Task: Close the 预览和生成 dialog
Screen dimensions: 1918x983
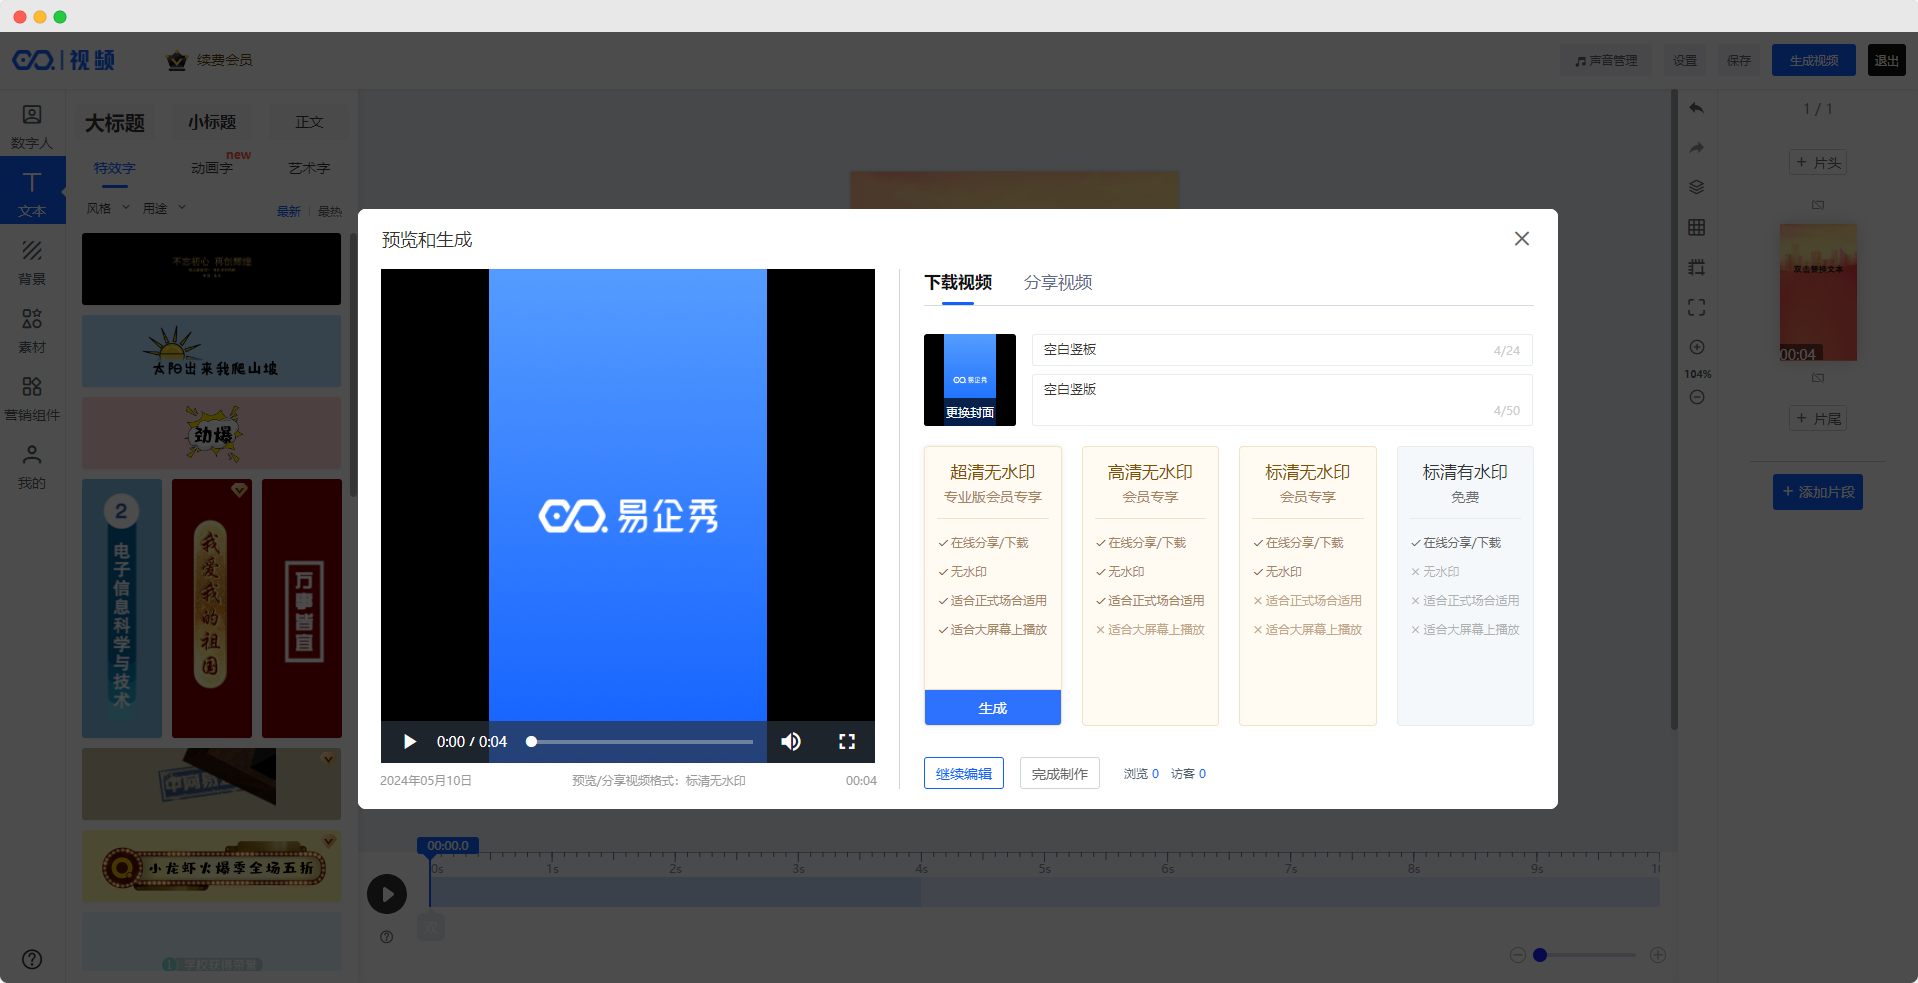Action: (x=1522, y=239)
